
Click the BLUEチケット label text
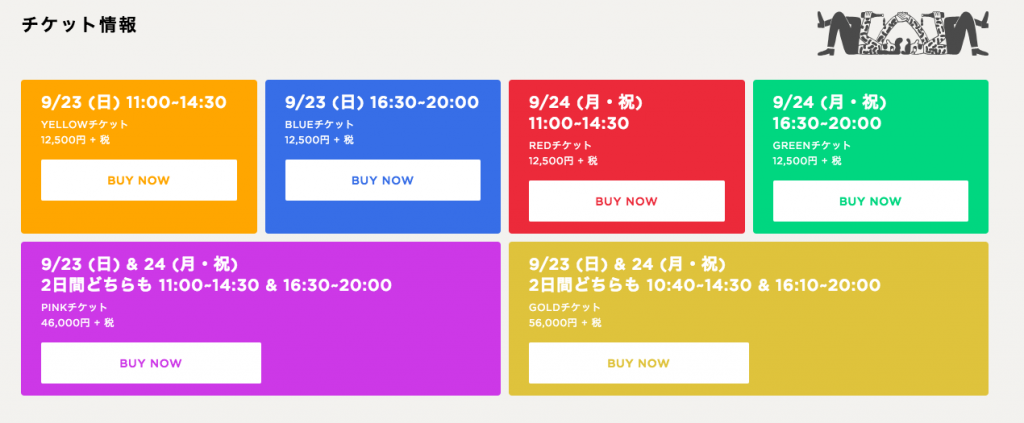pyautogui.click(x=320, y=124)
